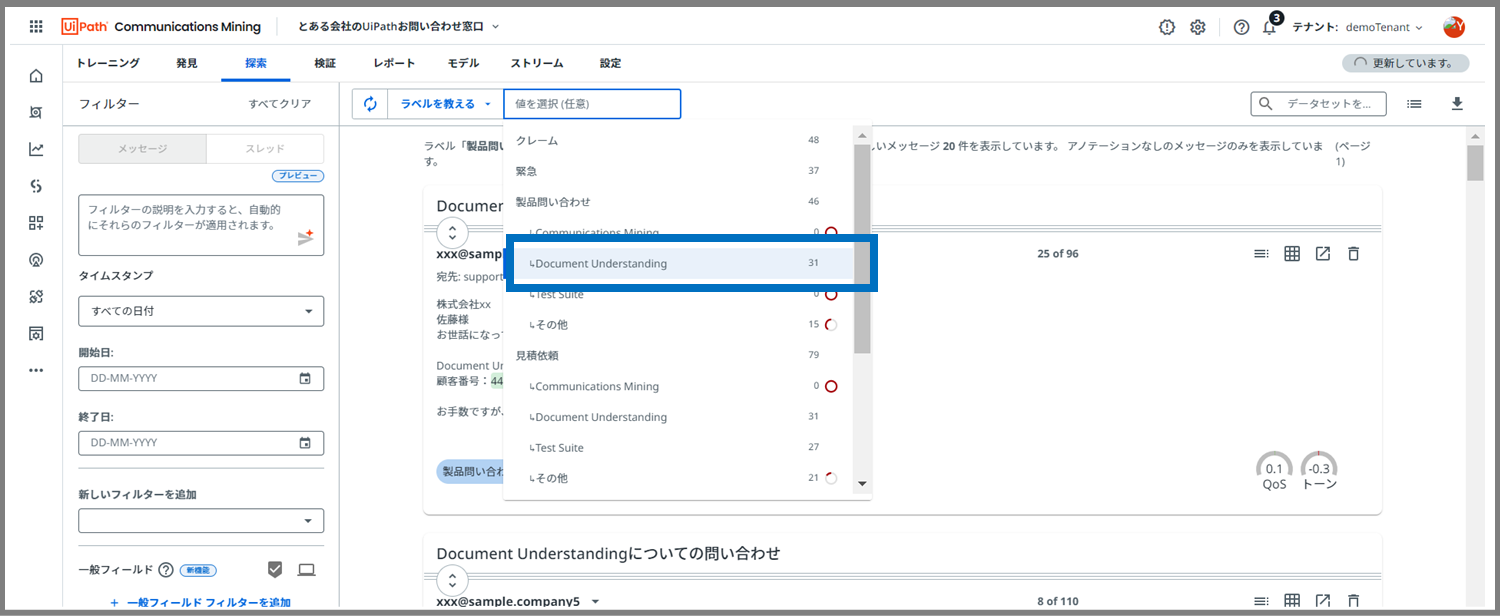
Task: Expand sender dropdown for xxx@sample.company5
Action: [595, 602]
